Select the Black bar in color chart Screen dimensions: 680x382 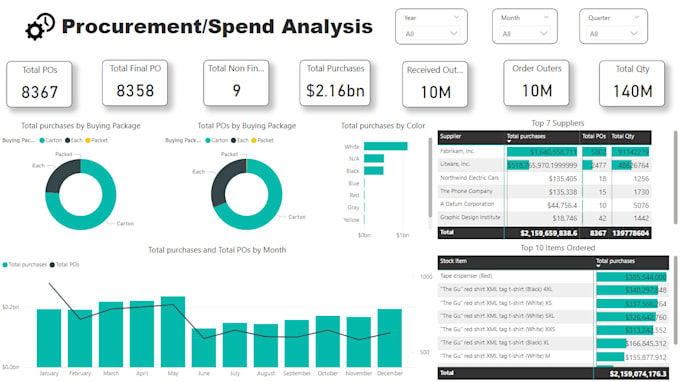(374, 170)
